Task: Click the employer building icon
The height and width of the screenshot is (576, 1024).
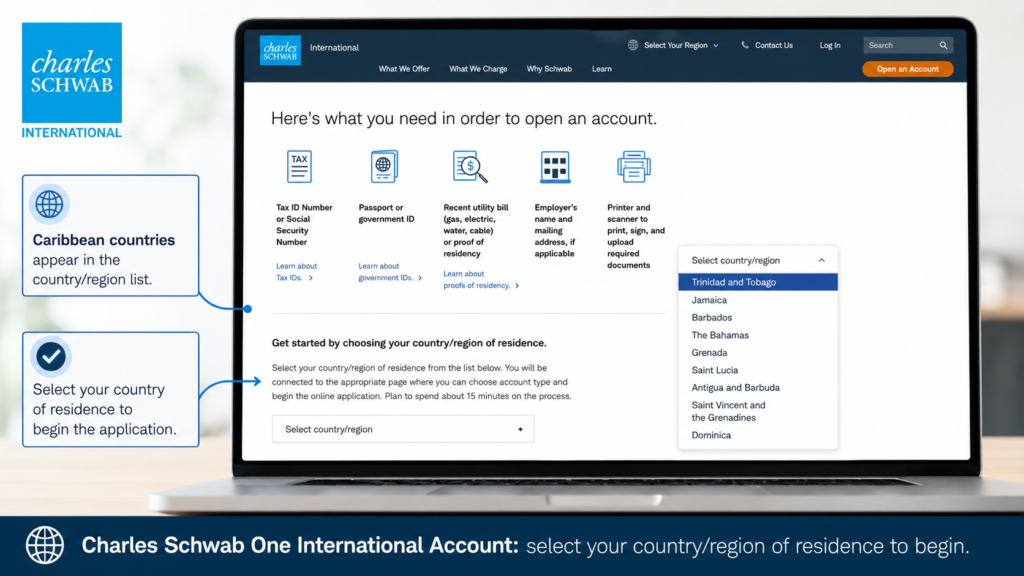Action: (555, 167)
